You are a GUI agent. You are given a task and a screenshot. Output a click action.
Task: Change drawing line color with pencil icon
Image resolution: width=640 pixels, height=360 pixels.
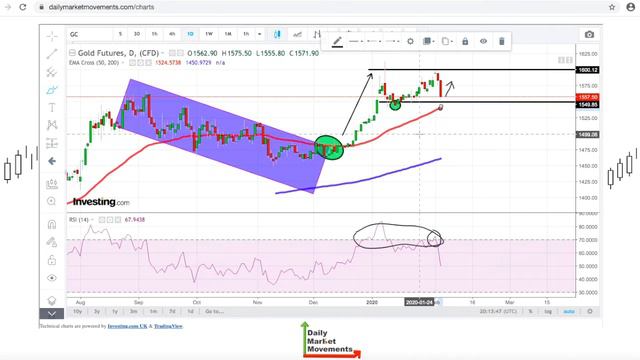tap(337, 41)
